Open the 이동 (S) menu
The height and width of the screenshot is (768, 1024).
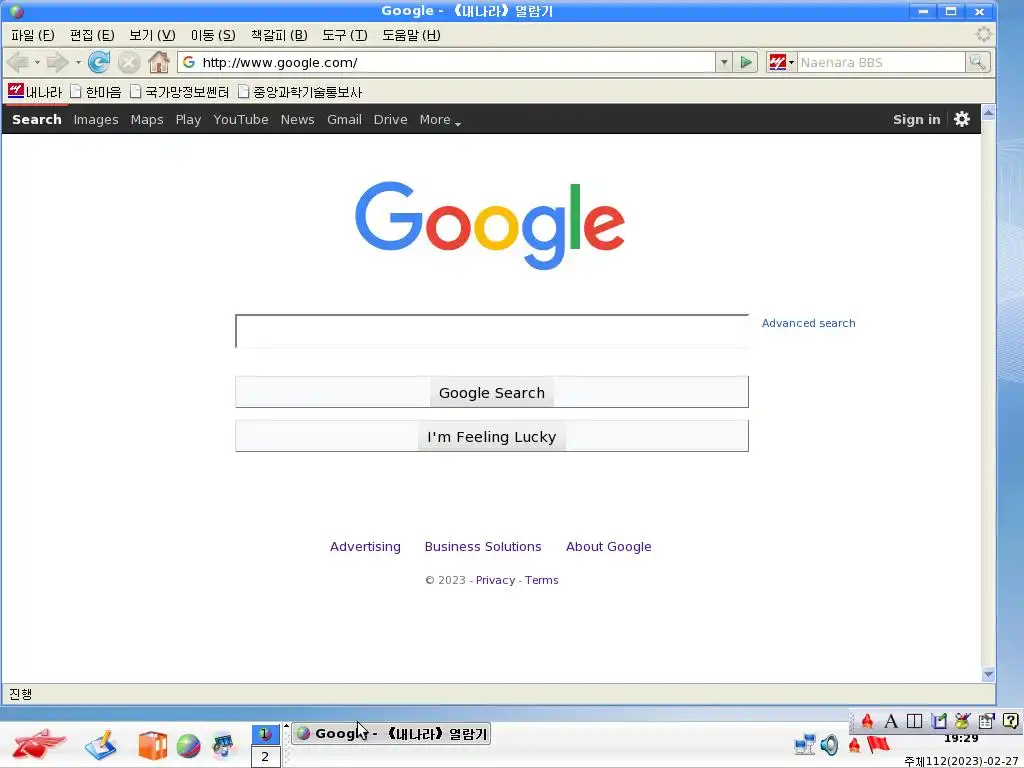pyautogui.click(x=213, y=35)
